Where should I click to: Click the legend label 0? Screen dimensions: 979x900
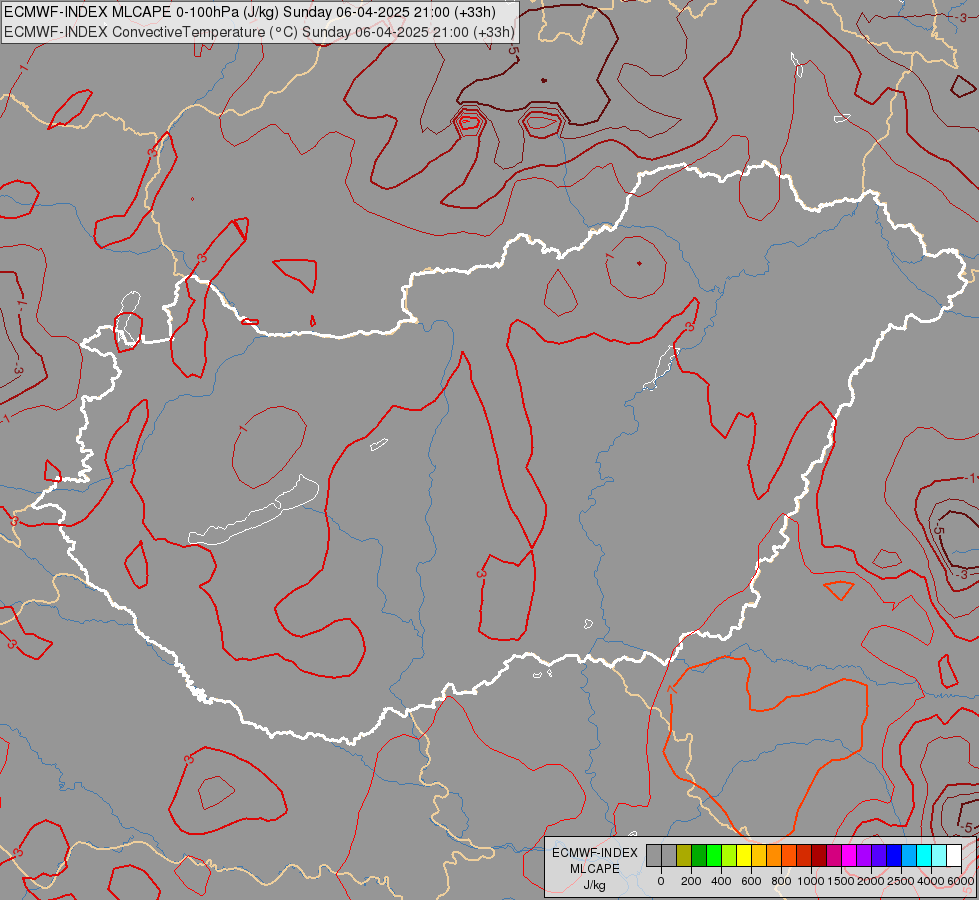(661, 881)
